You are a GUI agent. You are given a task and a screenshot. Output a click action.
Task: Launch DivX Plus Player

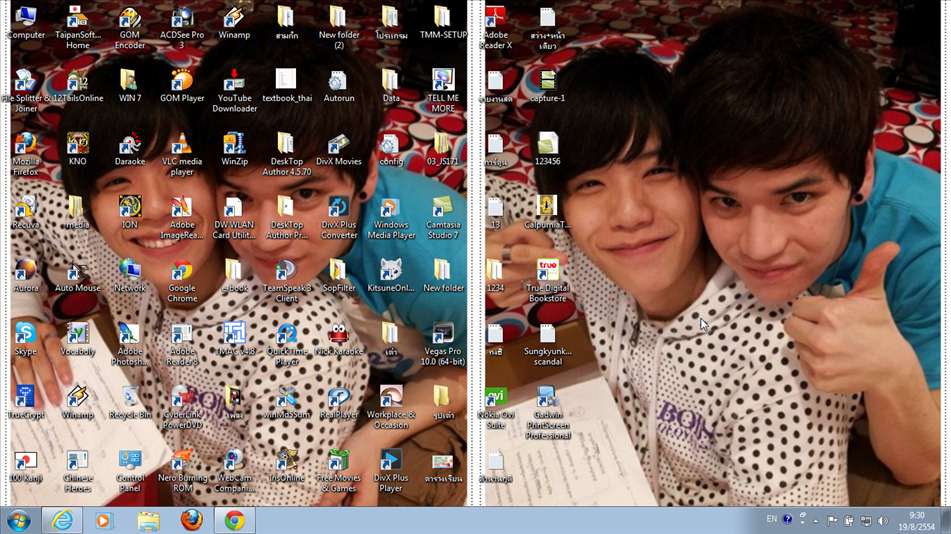coord(391,471)
